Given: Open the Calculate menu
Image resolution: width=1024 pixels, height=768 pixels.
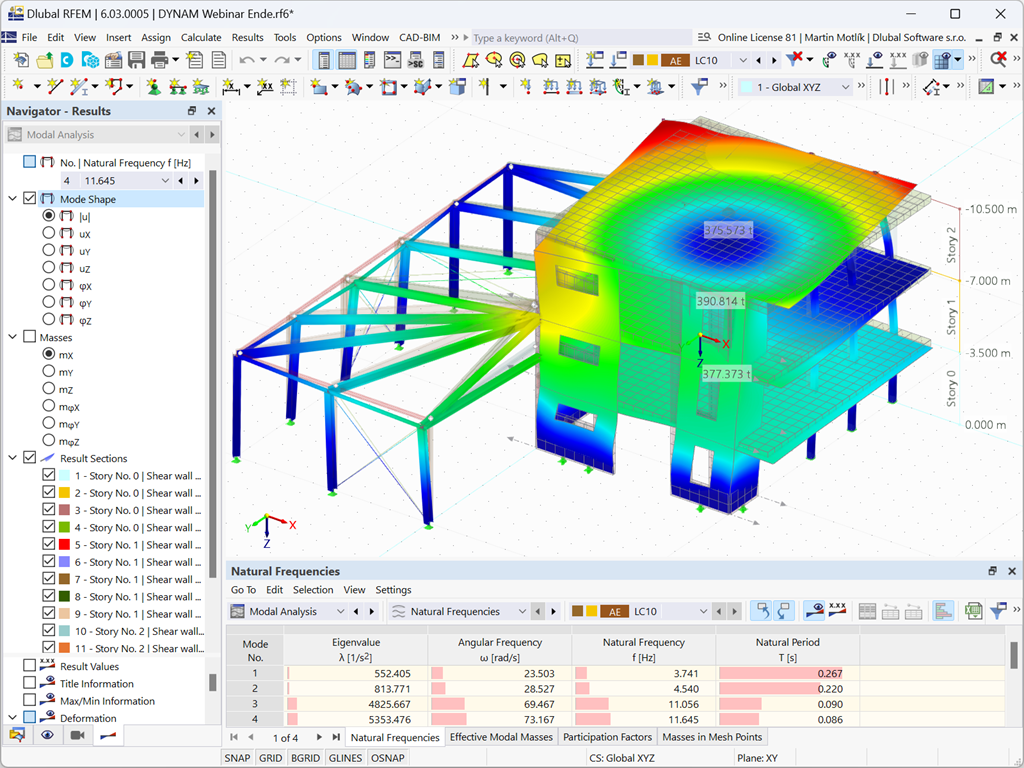Looking at the screenshot, I should click(201, 37).
